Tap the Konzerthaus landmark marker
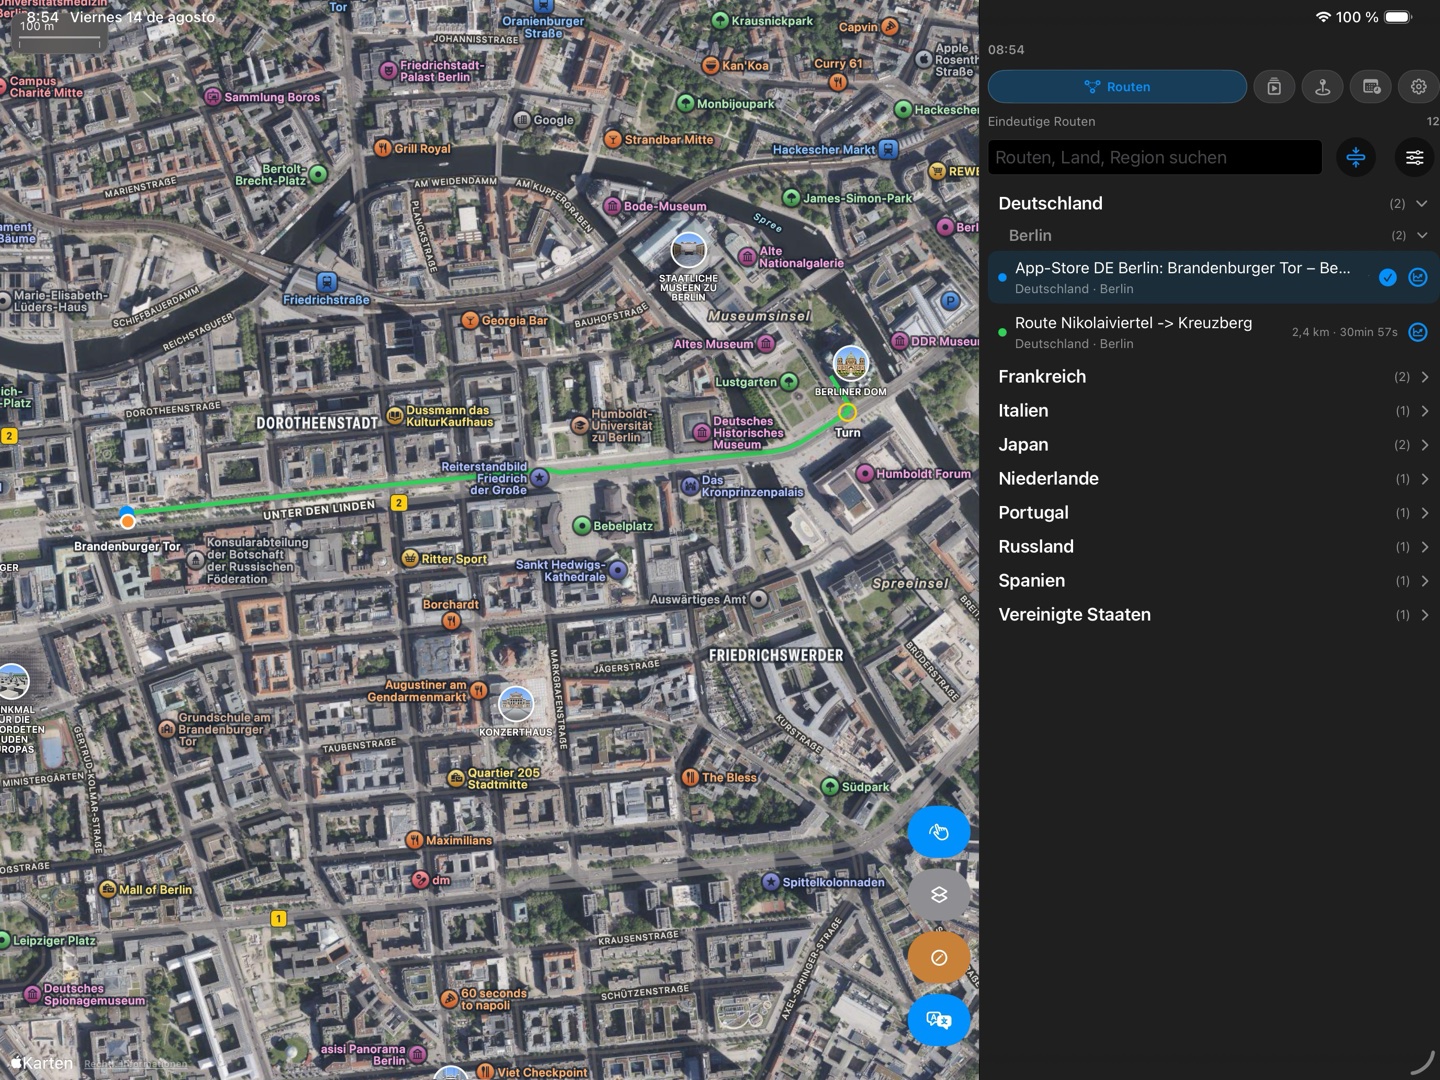 click(x=516, y=704)
